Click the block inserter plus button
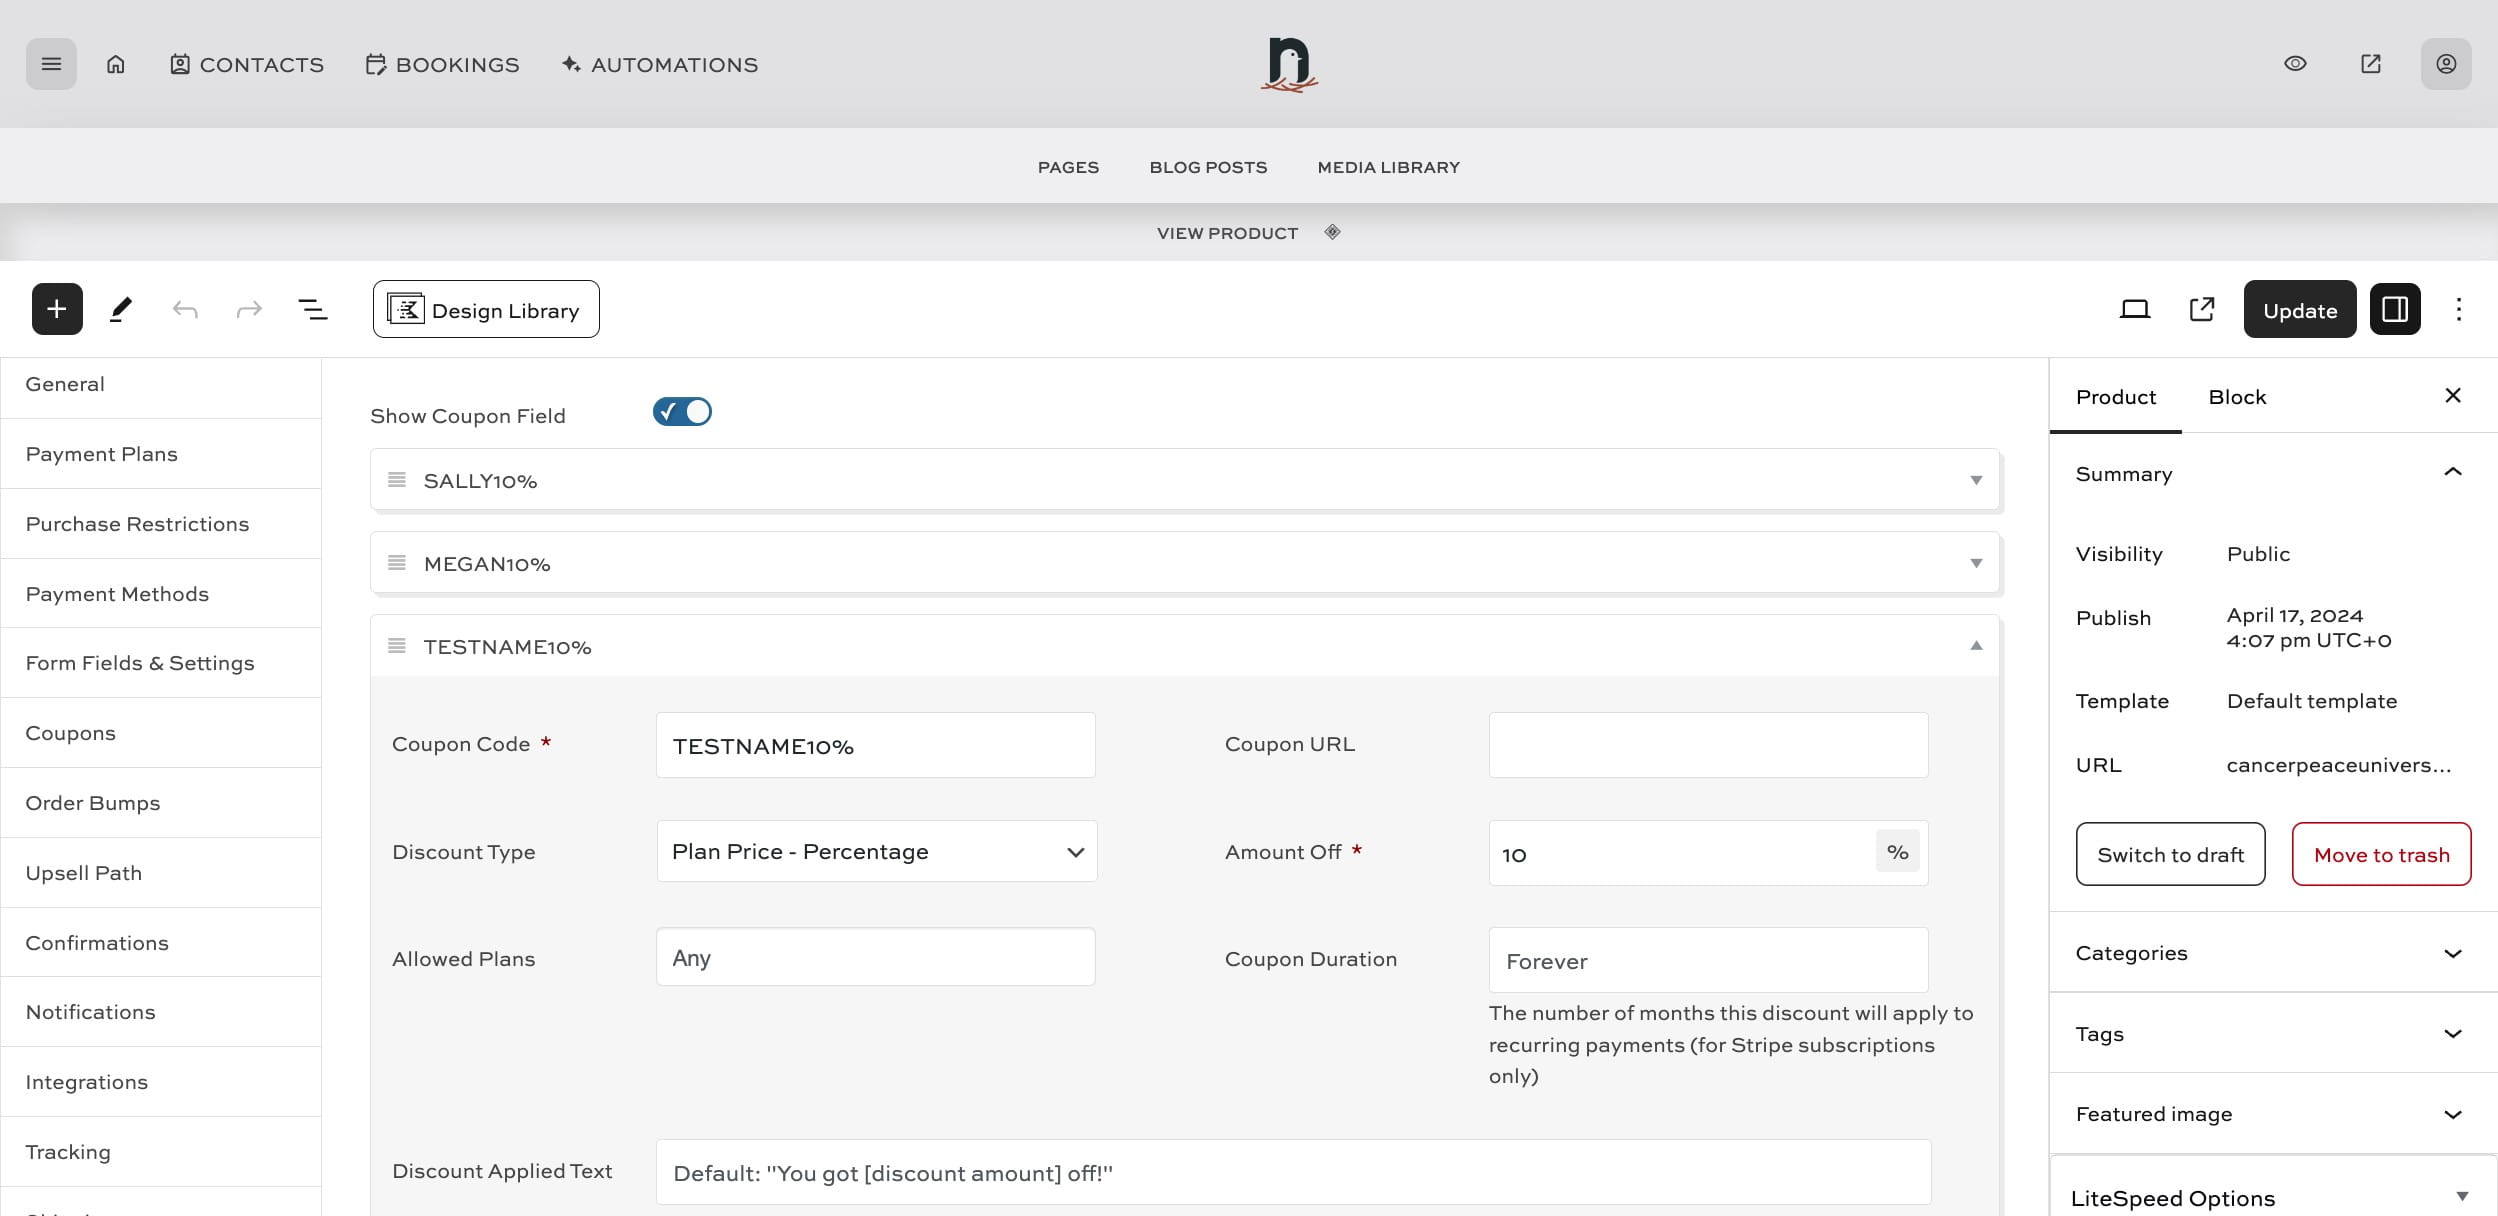The image size is (2498, 1216). tap(57, 309)
